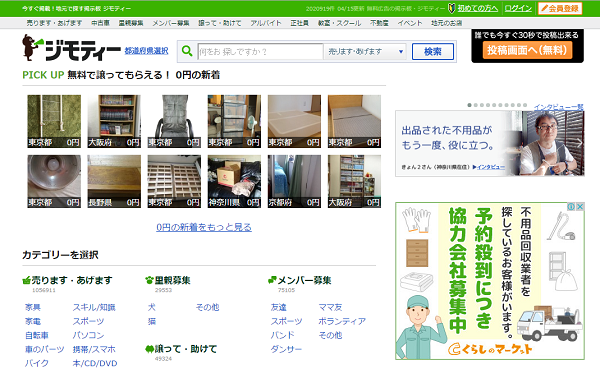Open the 猫 category link
The image size is (600, 369).
click(x=152, y=322)
